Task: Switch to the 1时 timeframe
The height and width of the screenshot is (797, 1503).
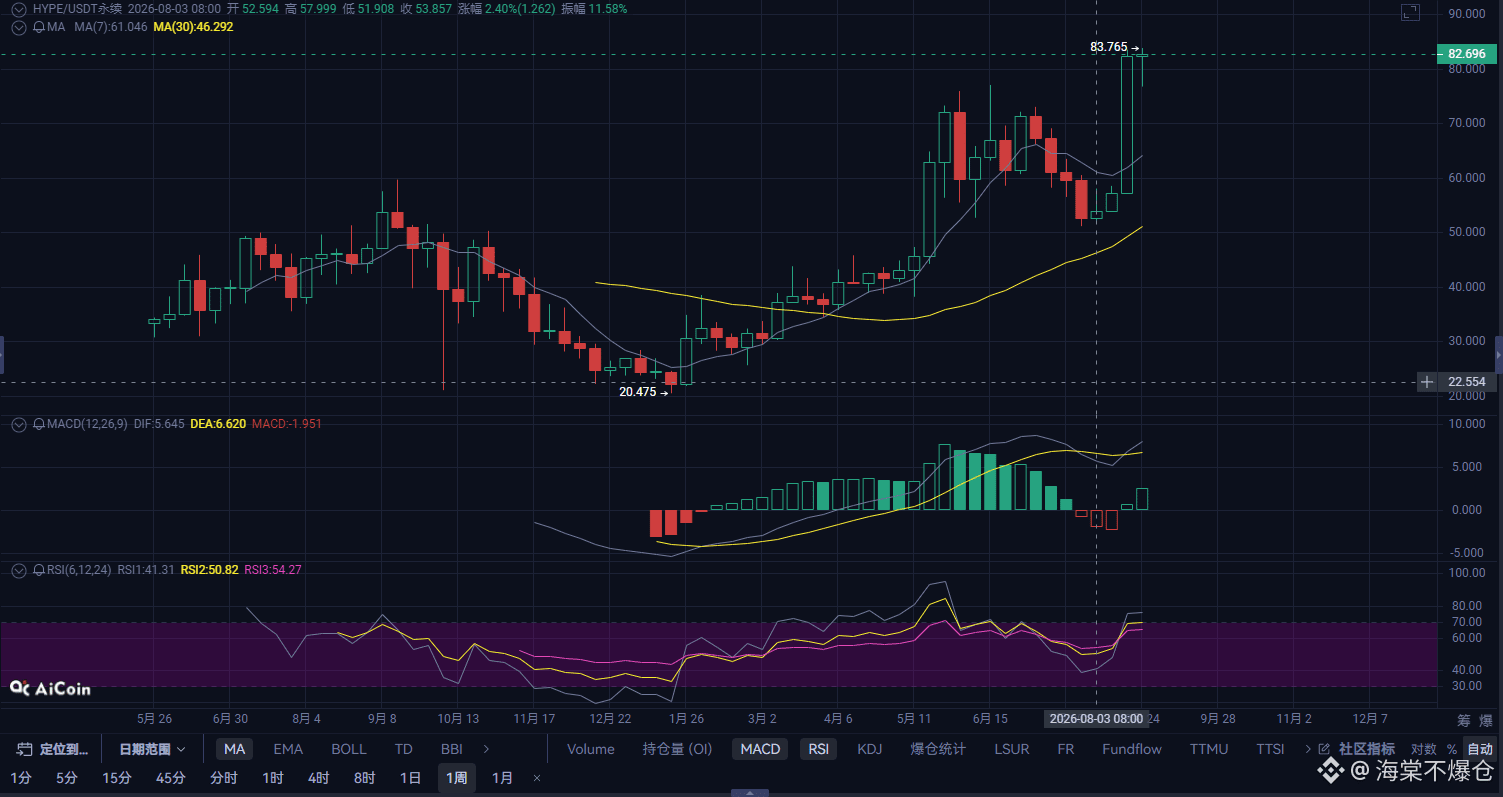Action: coord(272,778)
